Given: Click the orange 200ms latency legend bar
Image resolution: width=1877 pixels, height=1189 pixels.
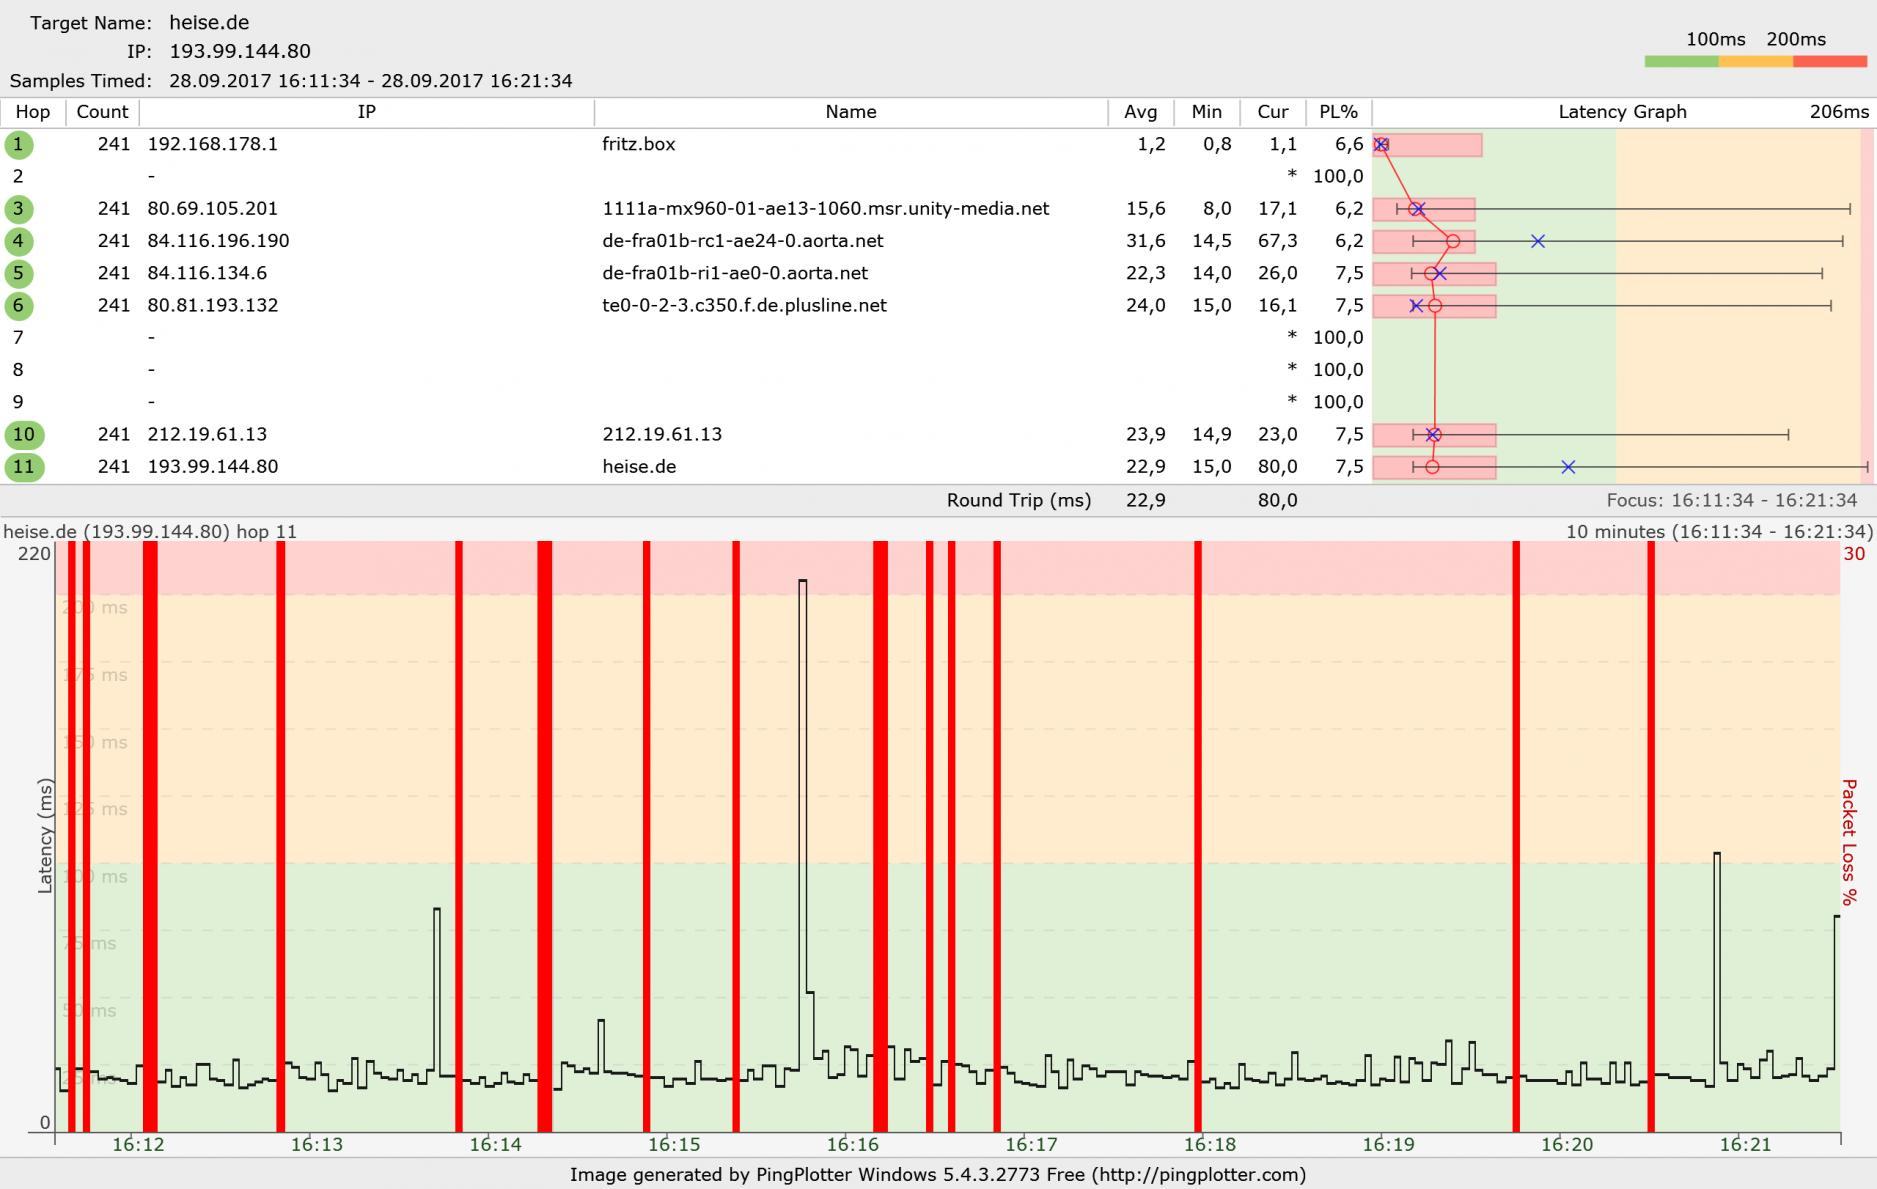Looking at the screenshot, I should [1756, 62].
